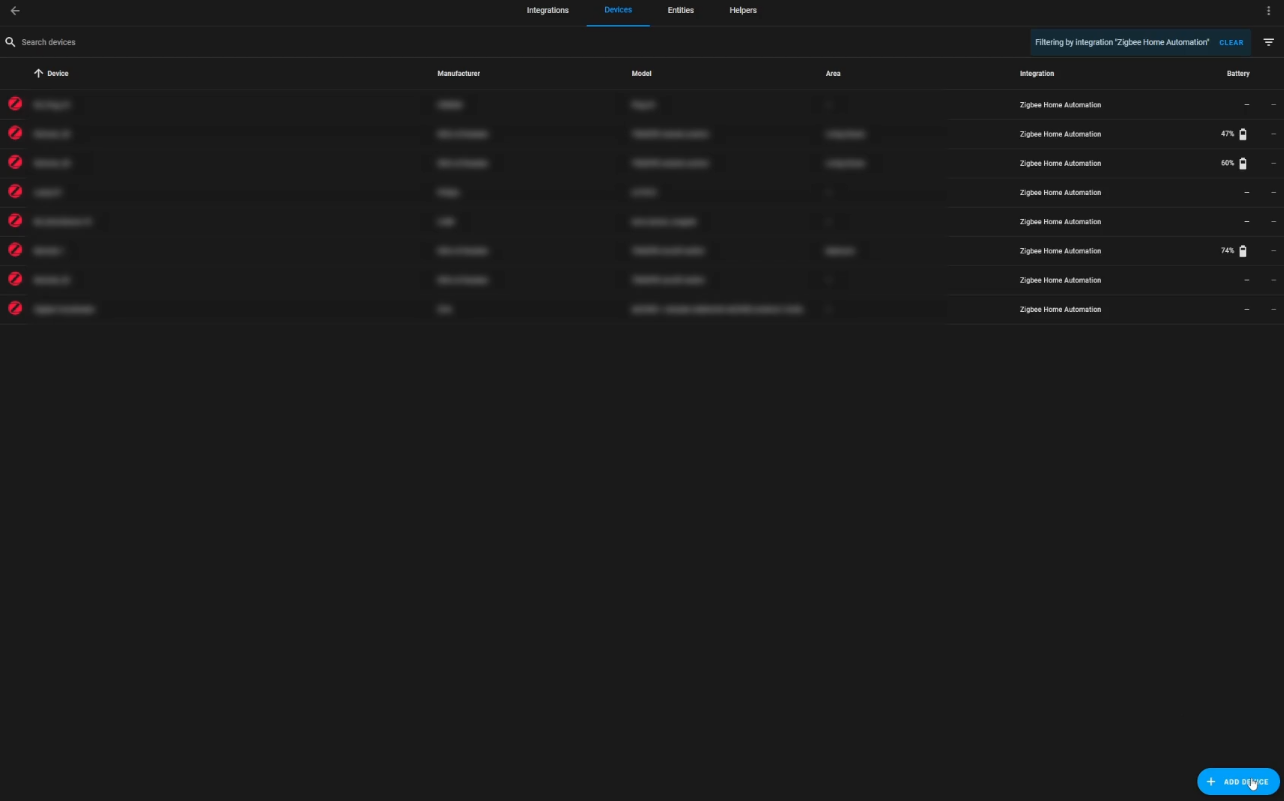Switch to the Integrations tab
The image size is (1284, 801).
[548, 11]
